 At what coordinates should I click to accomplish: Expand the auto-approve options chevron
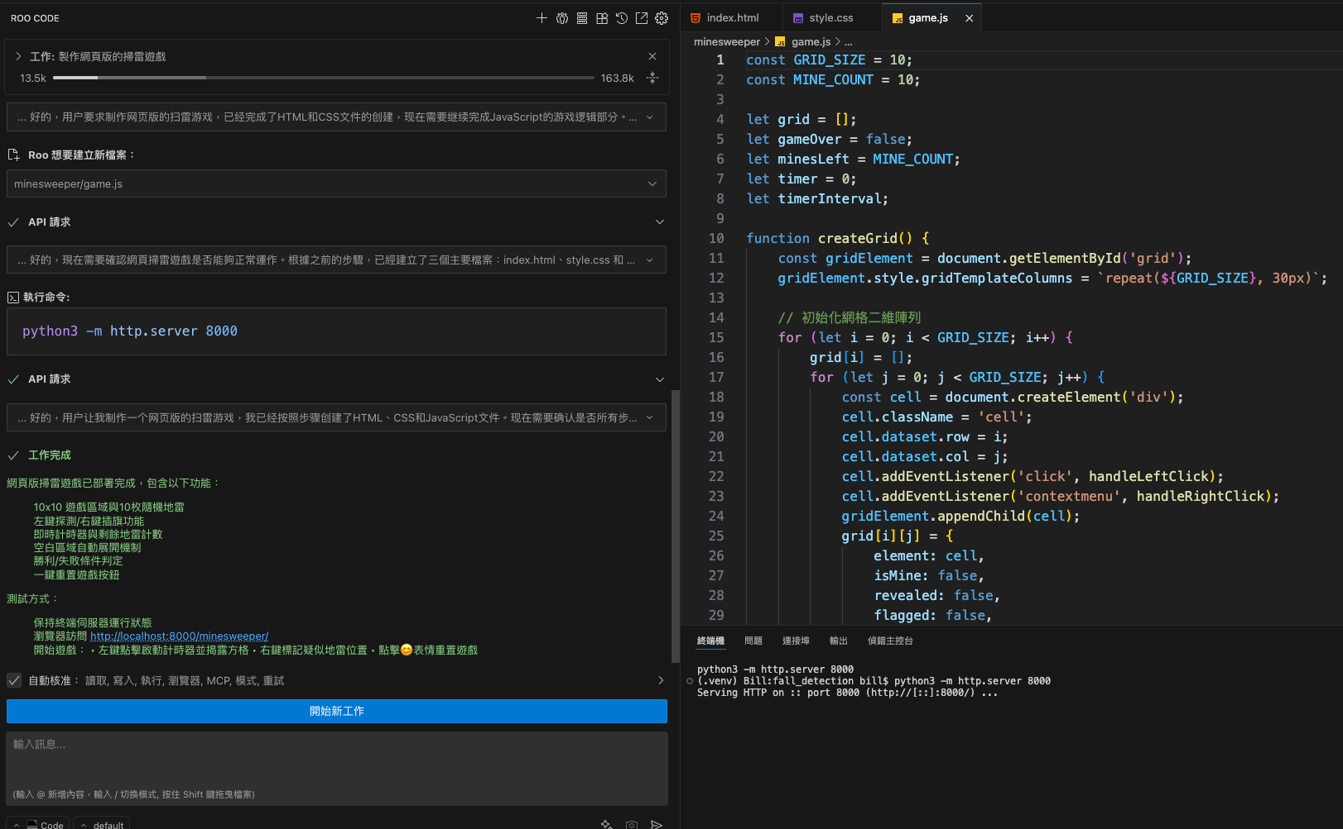(660, 681)
